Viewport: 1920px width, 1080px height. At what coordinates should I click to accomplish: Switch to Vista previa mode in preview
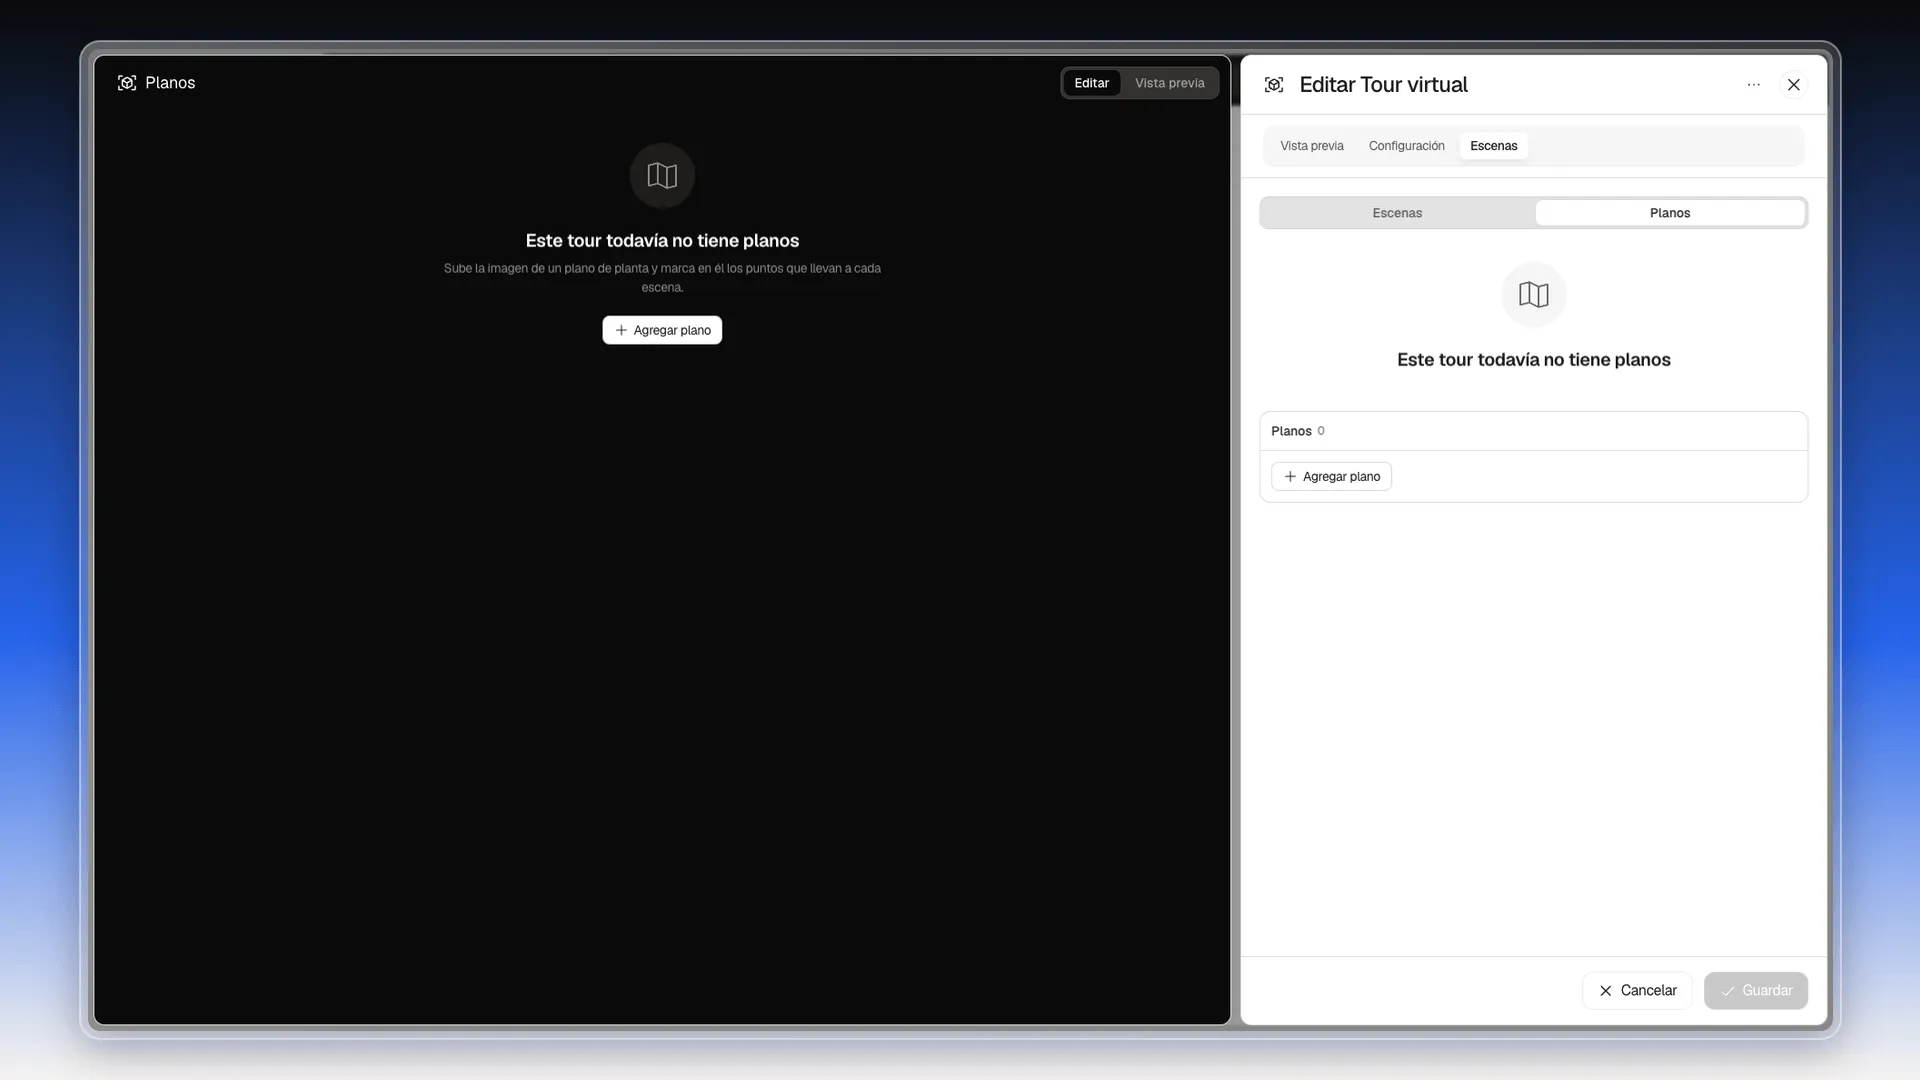[x=1170, y=83]
